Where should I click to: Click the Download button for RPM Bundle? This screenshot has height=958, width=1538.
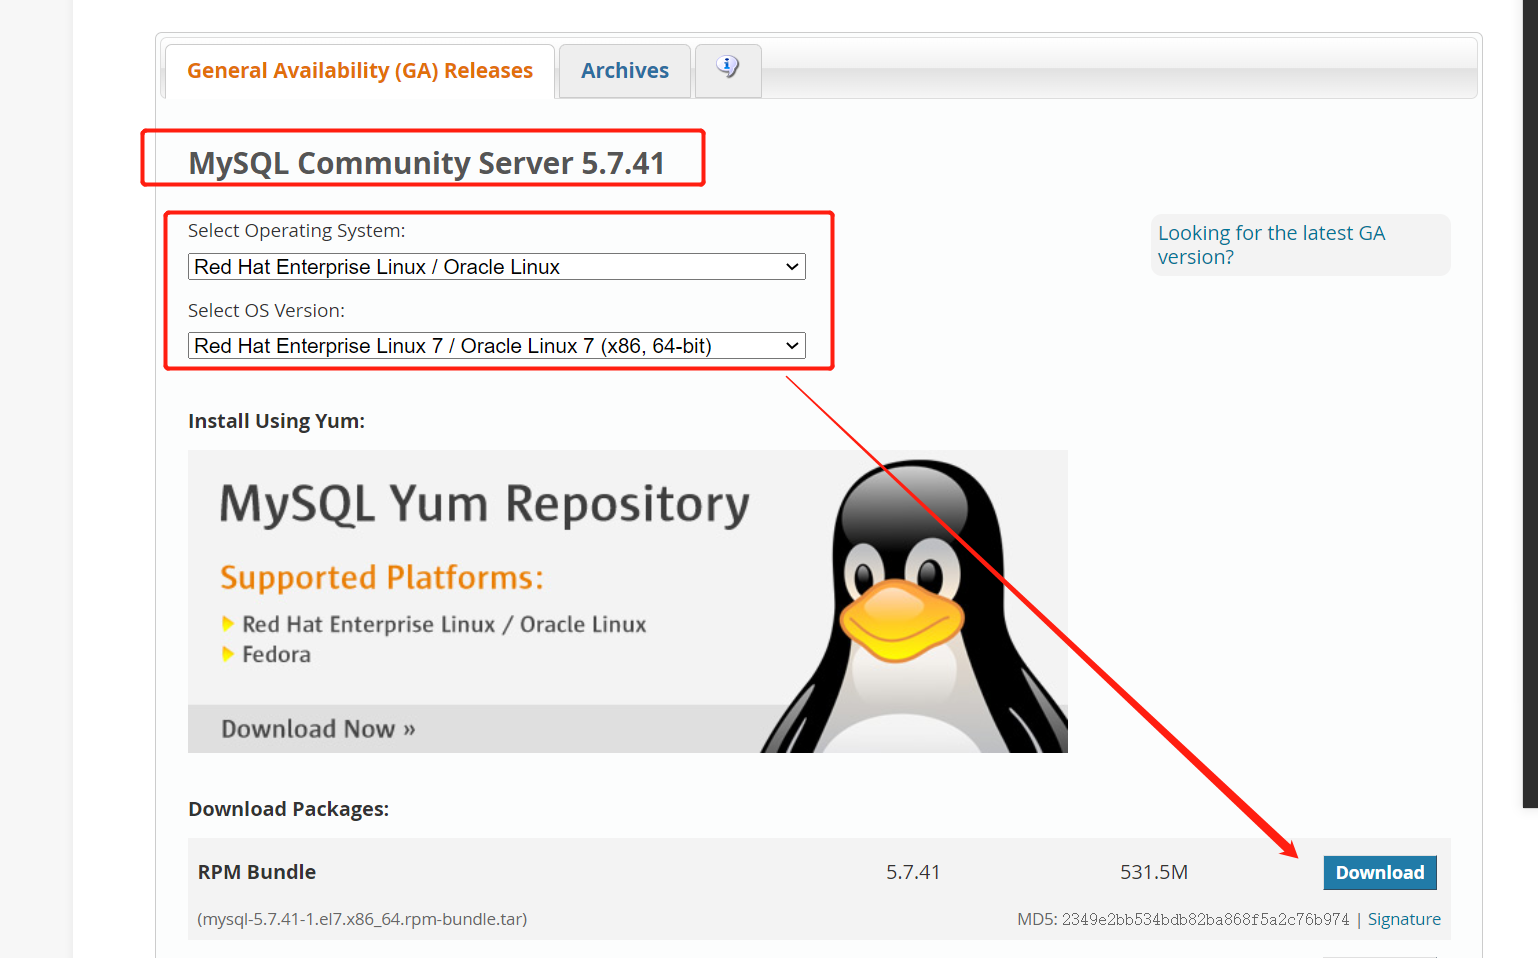1380,872
